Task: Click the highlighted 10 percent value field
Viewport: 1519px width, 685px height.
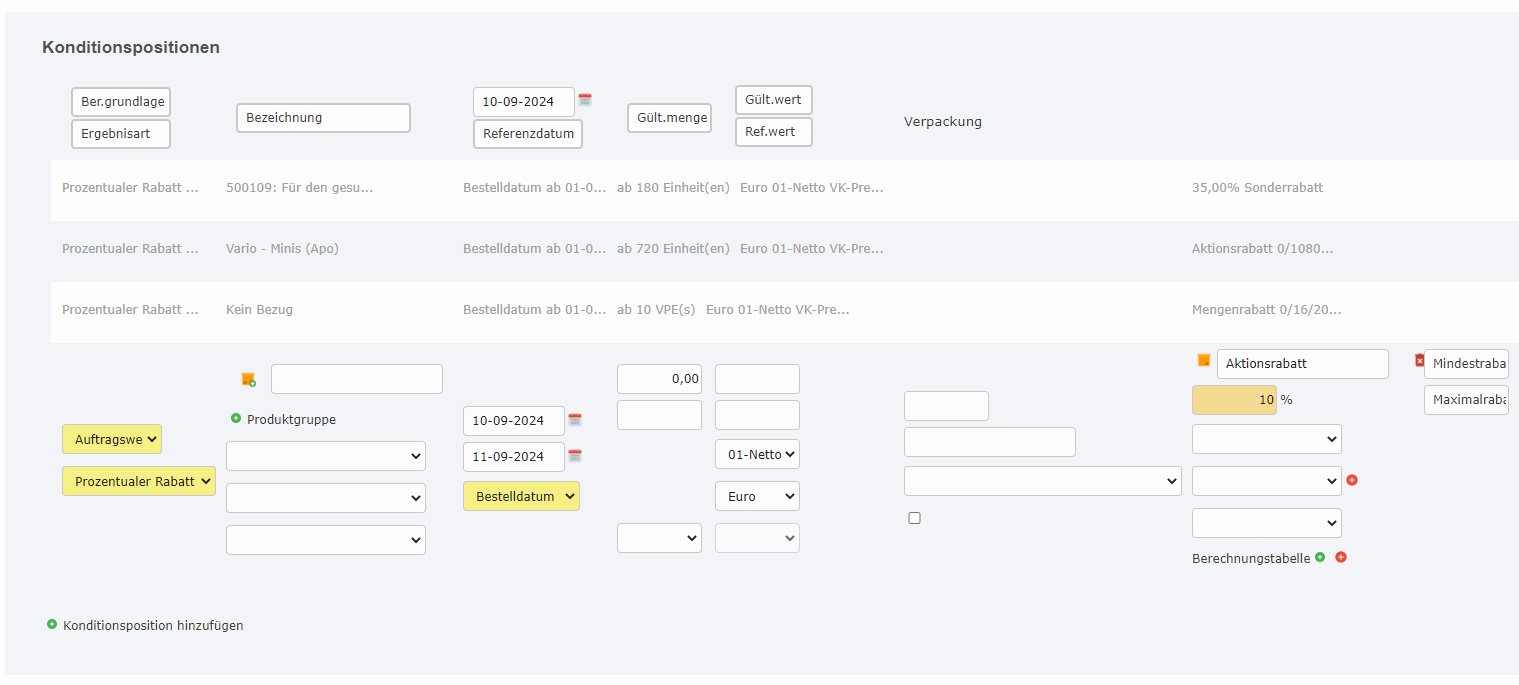Action: pos(1234,400)
